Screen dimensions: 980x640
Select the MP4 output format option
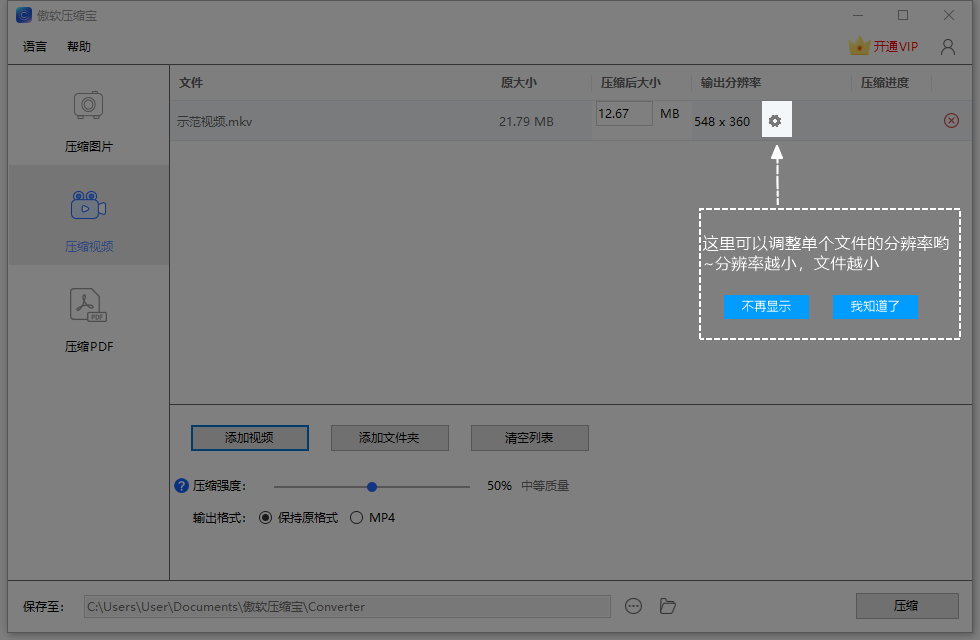coord(357,518)
